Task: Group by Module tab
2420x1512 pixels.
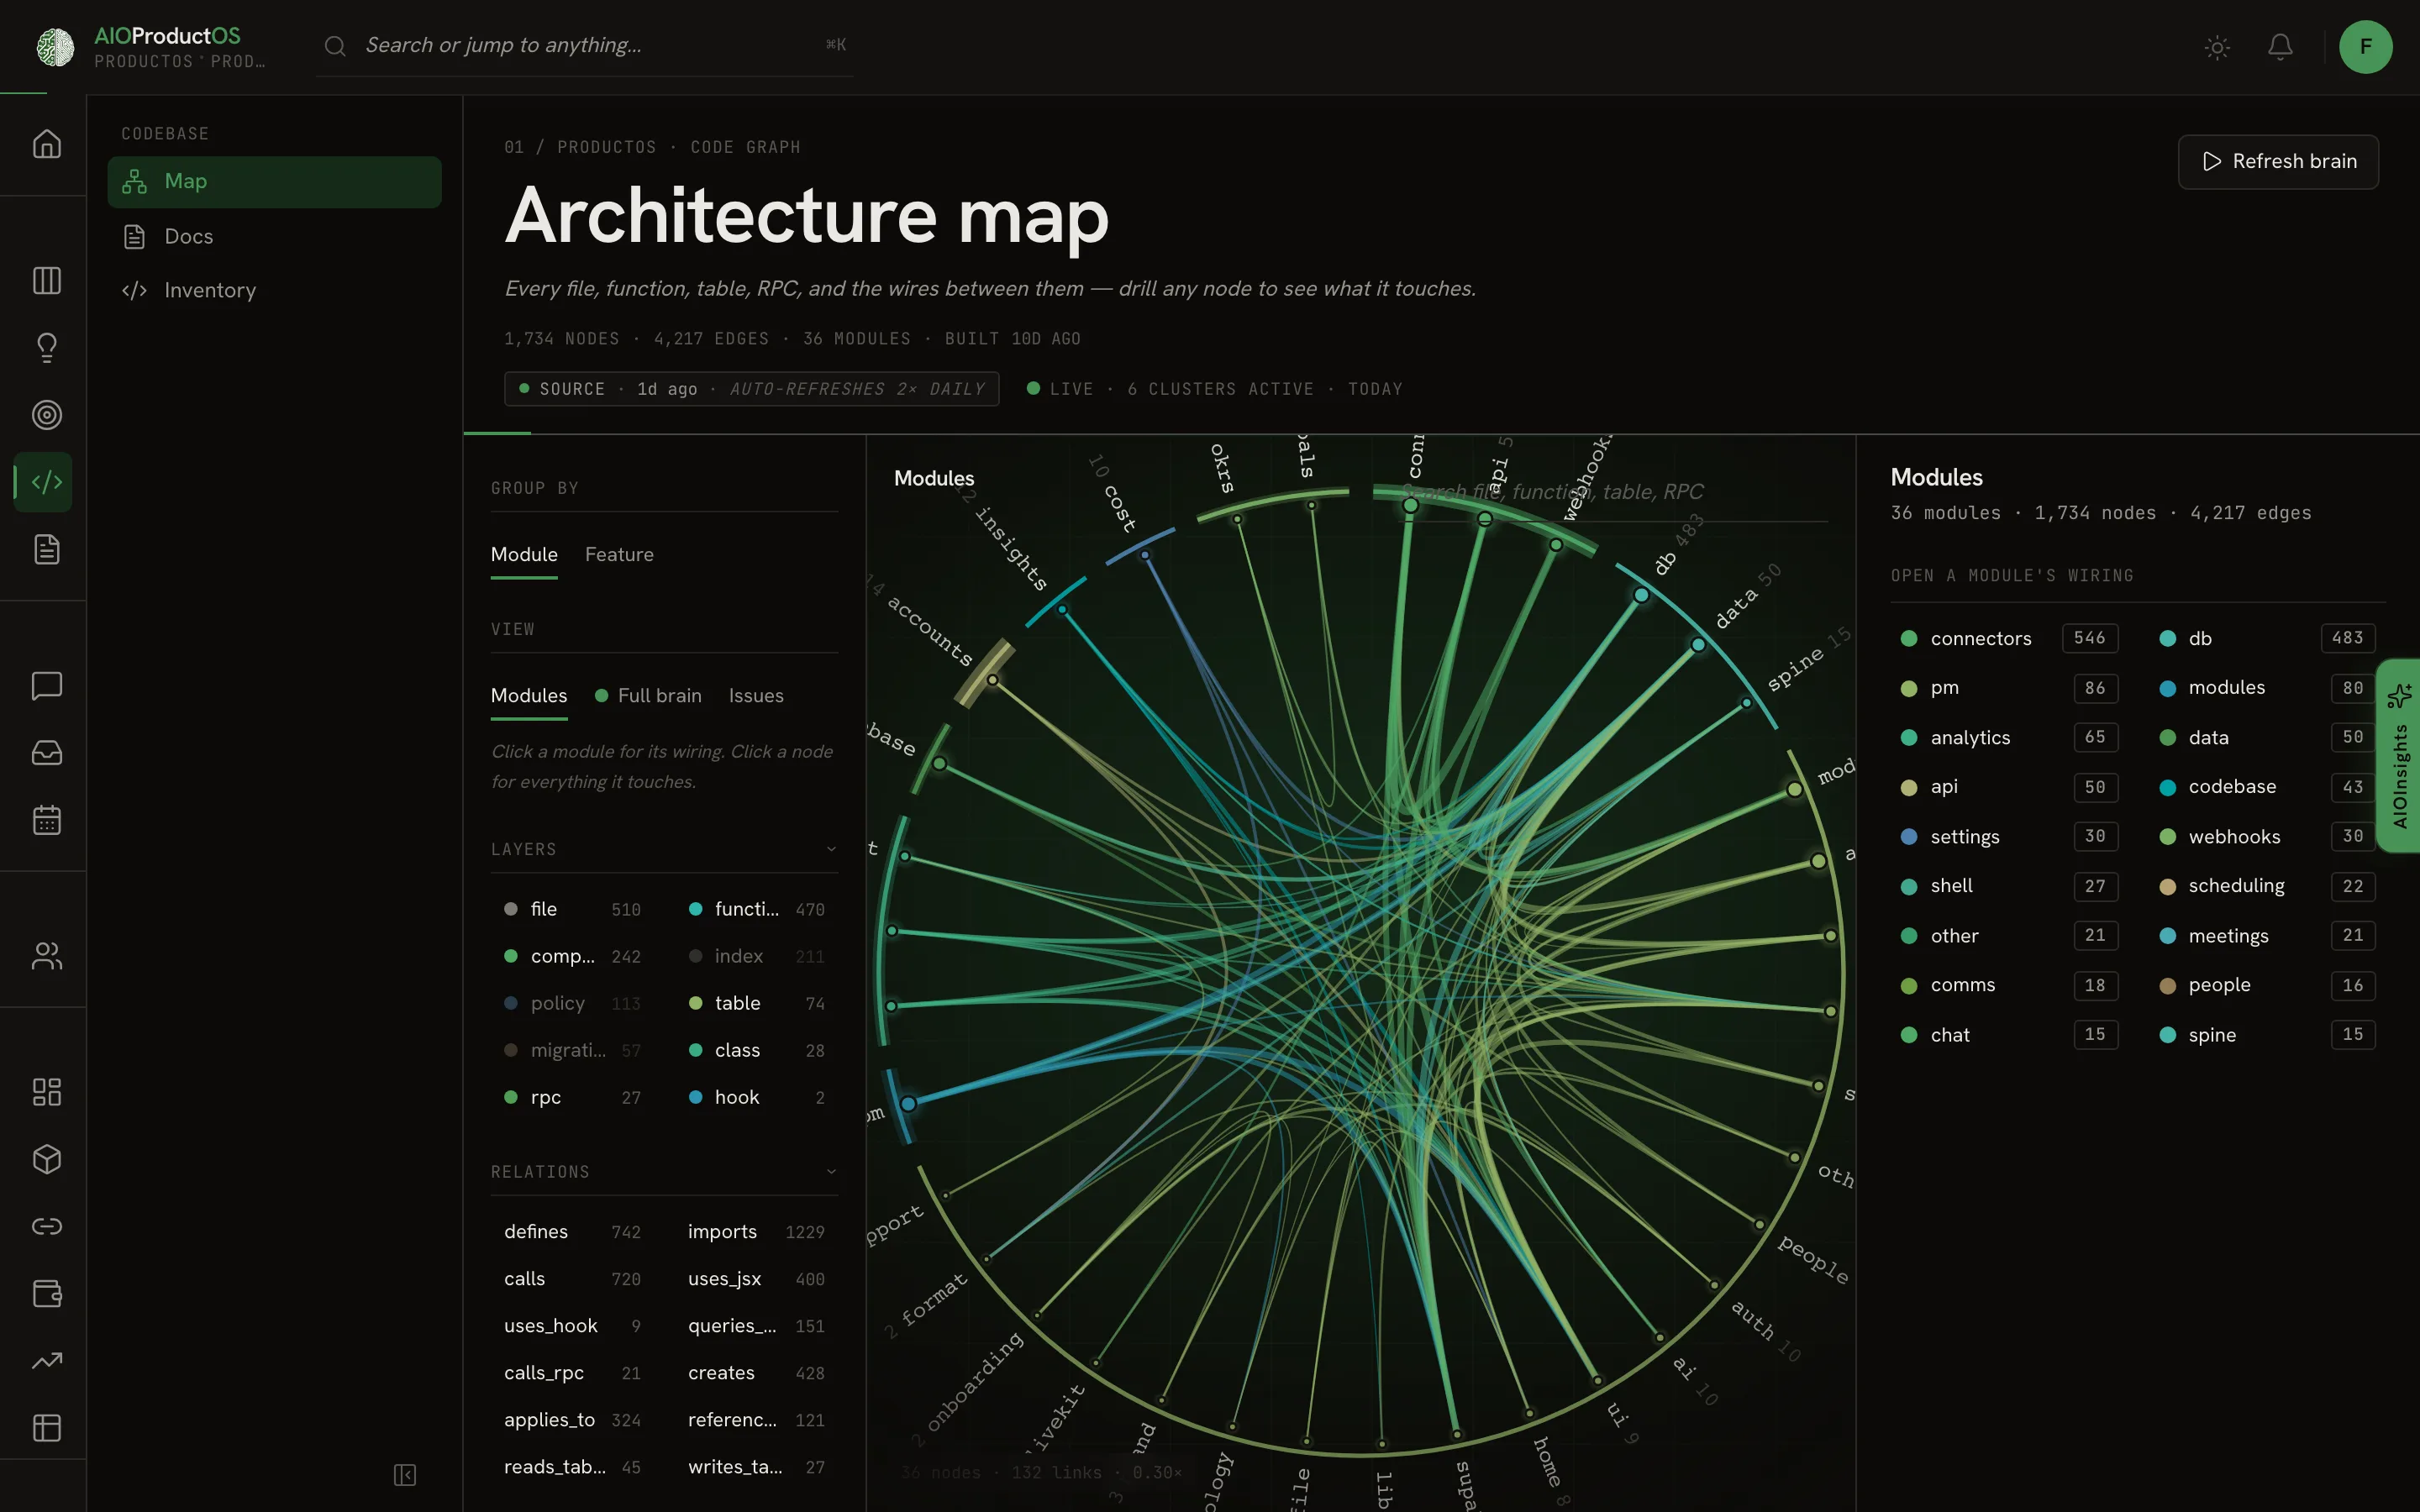Action: [524, 555]
